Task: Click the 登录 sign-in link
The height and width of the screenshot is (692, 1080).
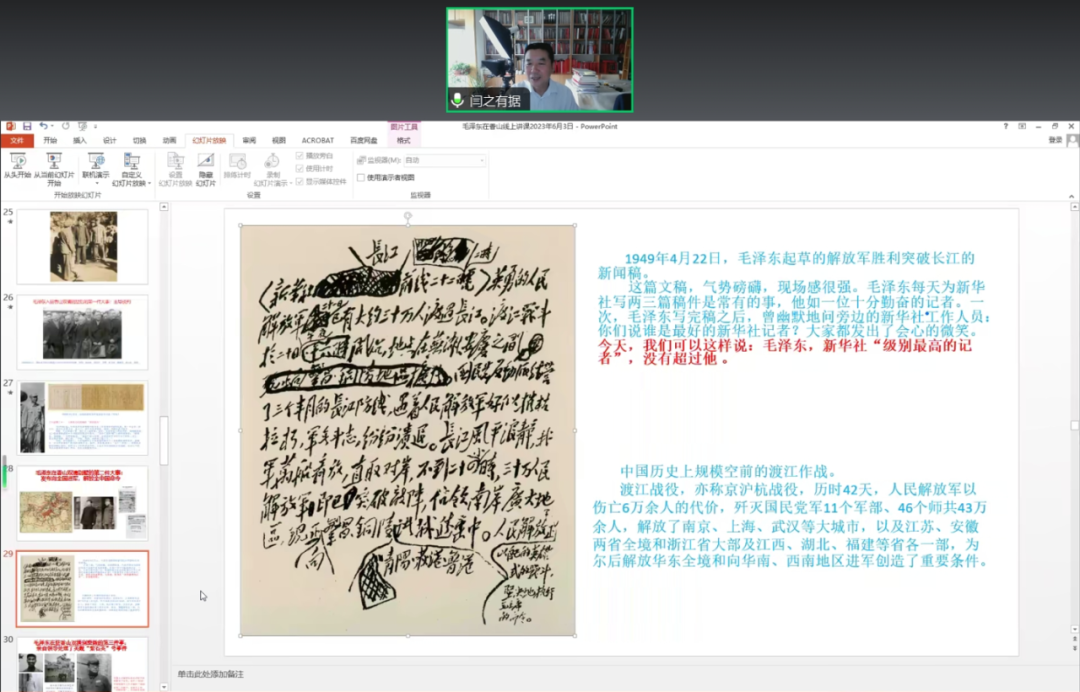Action: click(1055, 140)
